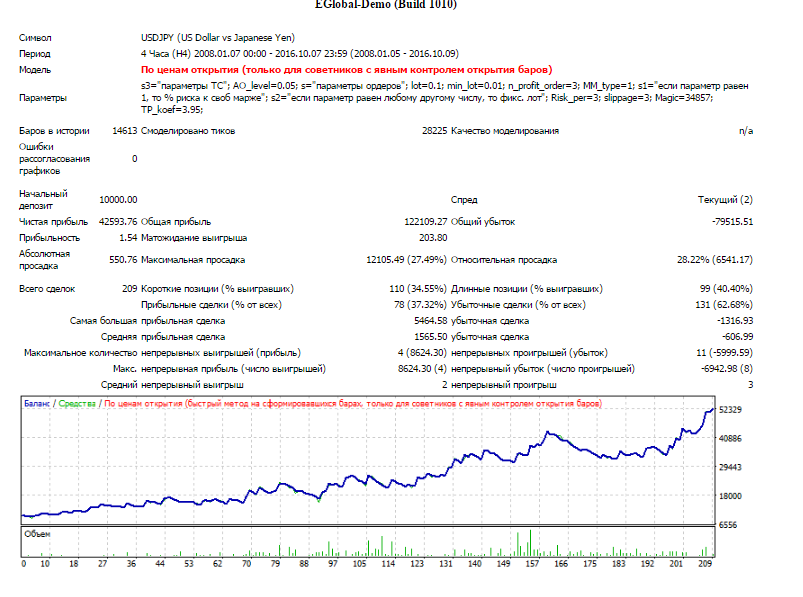The height and width of the screenshot is (597, 803).
Task: Click the Общий убыток value -79515.51
Action: pos(732,222)
